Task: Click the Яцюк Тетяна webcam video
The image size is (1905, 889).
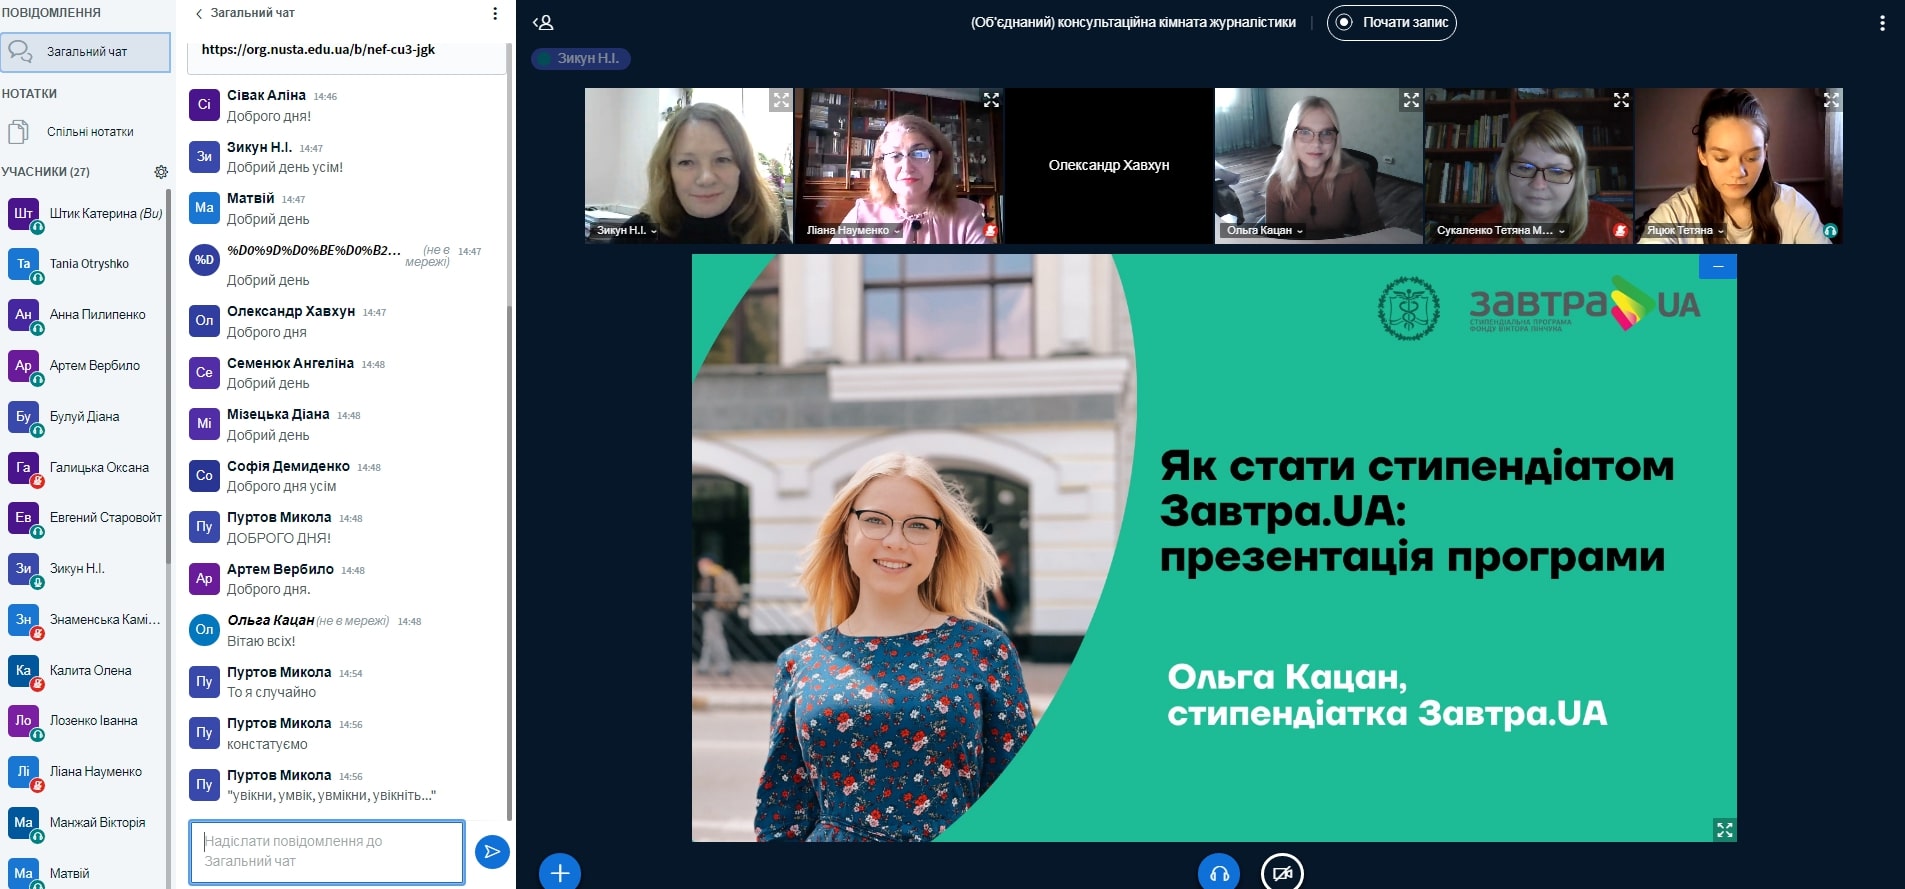Action: coord(1739,166)
